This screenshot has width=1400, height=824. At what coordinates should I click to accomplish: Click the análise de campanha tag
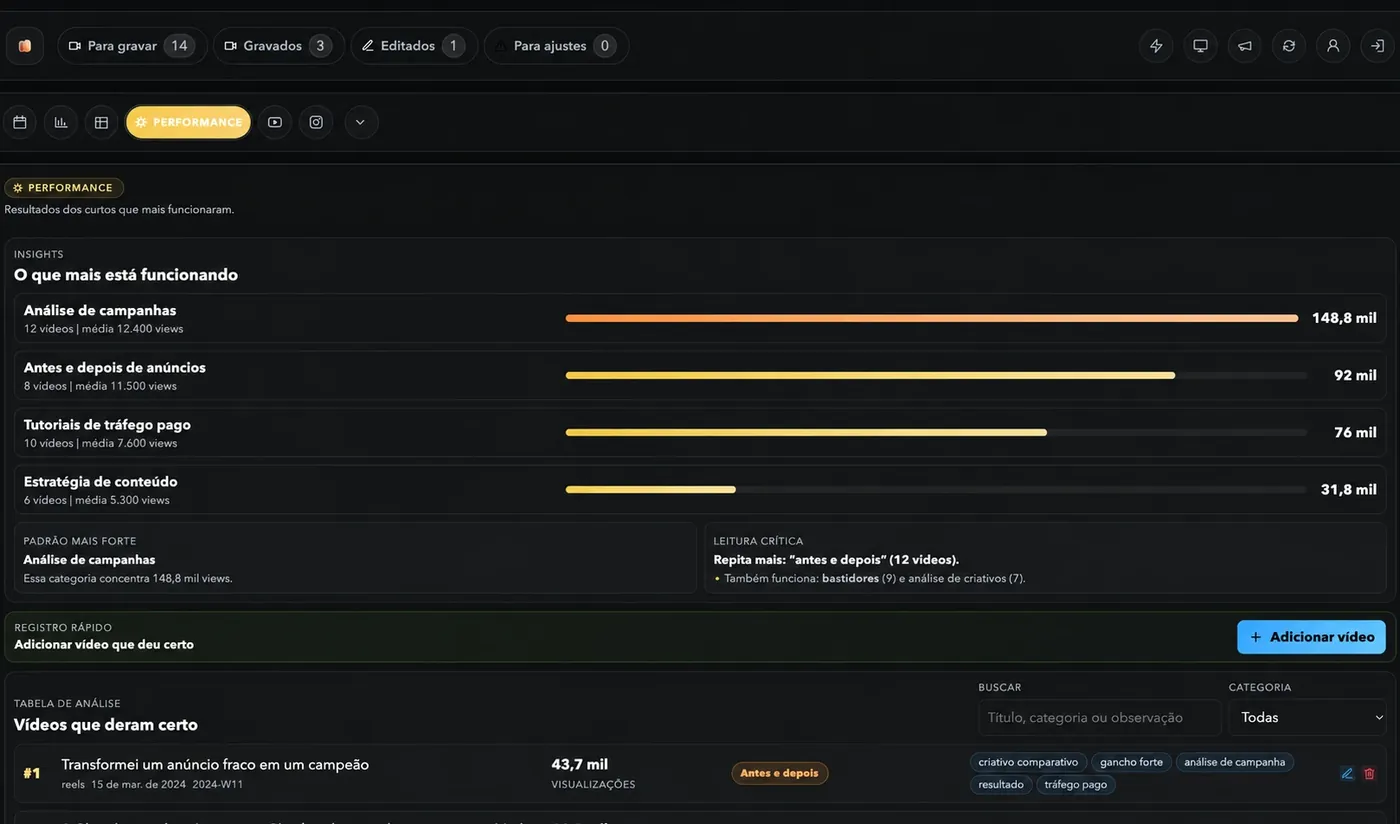[1234, 762]
